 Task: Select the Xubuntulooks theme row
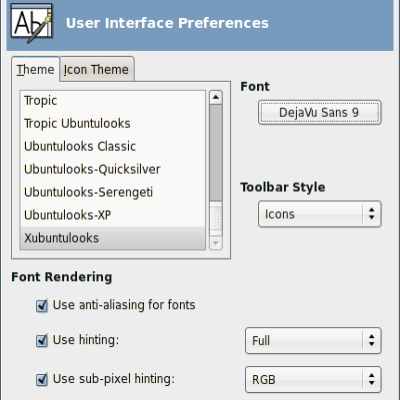[x=113, y=238]
